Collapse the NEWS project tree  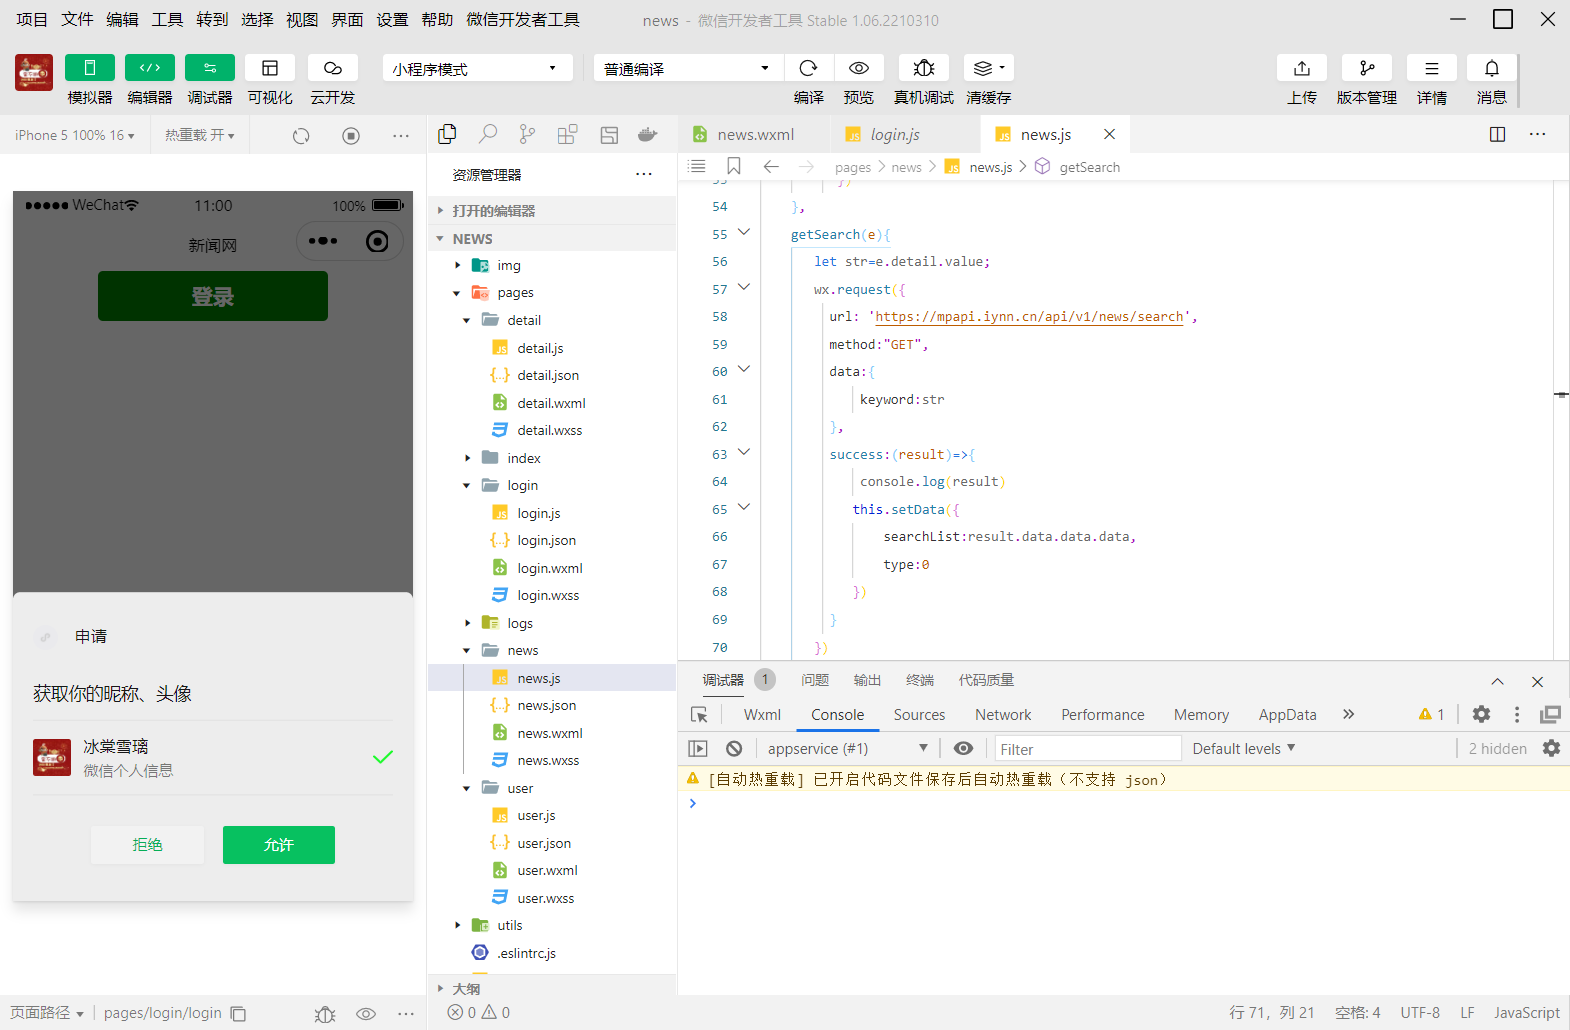(440, 239)
